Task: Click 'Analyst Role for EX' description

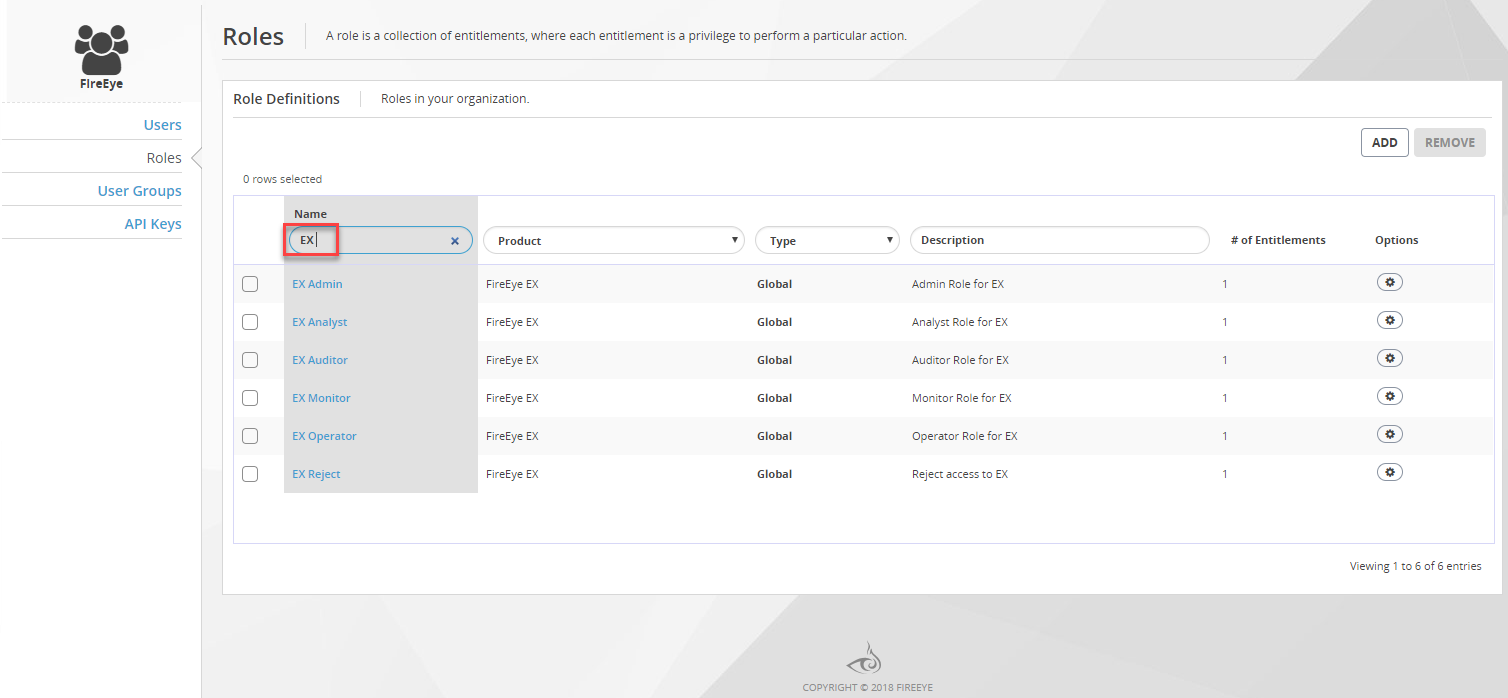Action: 960,322
